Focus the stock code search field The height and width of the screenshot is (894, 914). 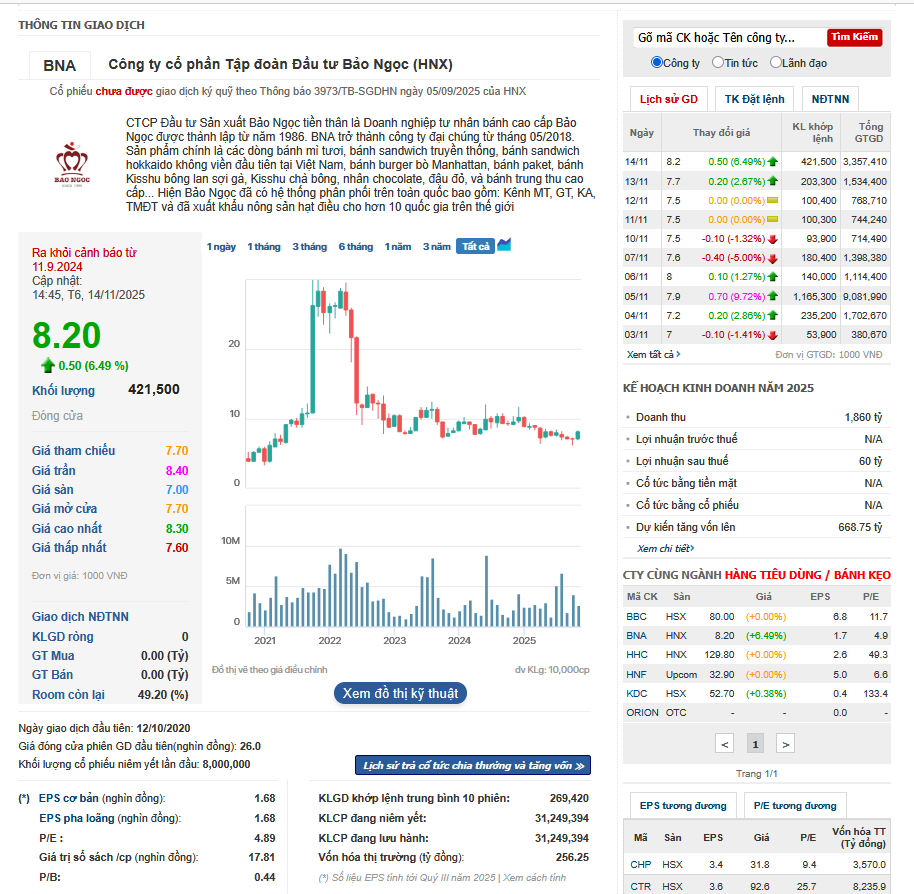[x=729, y=38]
